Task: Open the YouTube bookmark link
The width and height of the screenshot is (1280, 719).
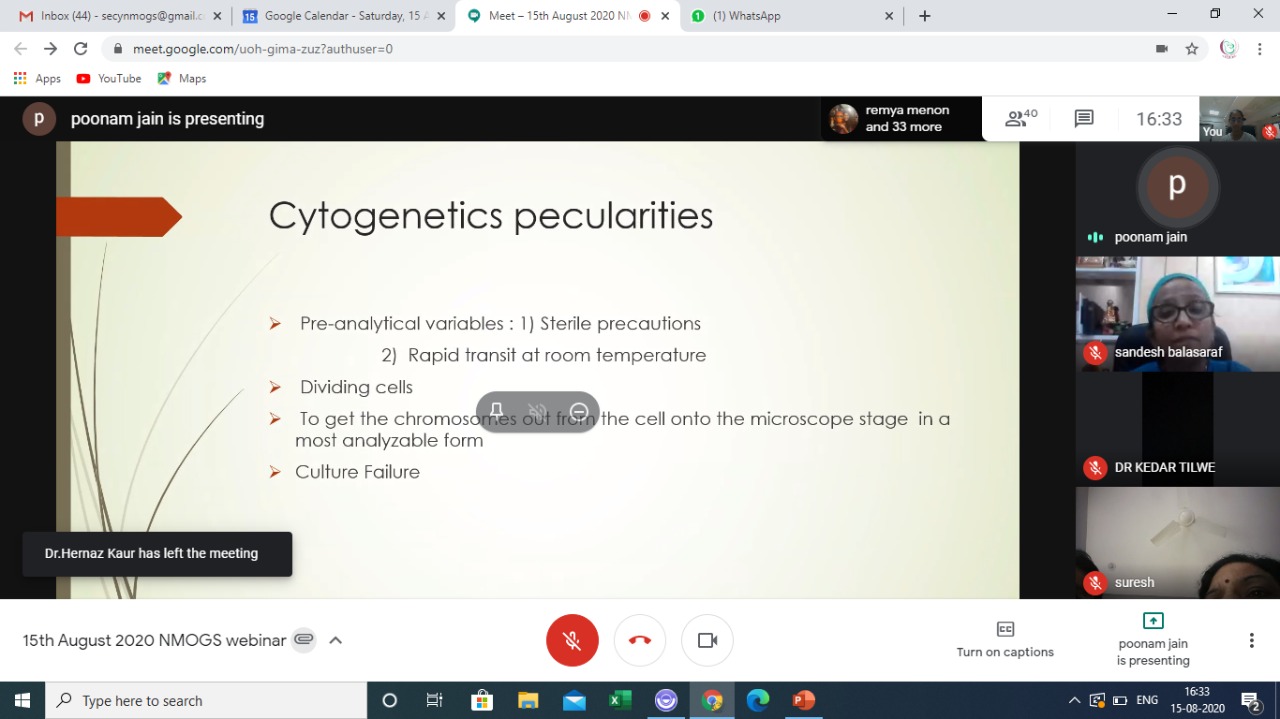Action: coord(109,78)
